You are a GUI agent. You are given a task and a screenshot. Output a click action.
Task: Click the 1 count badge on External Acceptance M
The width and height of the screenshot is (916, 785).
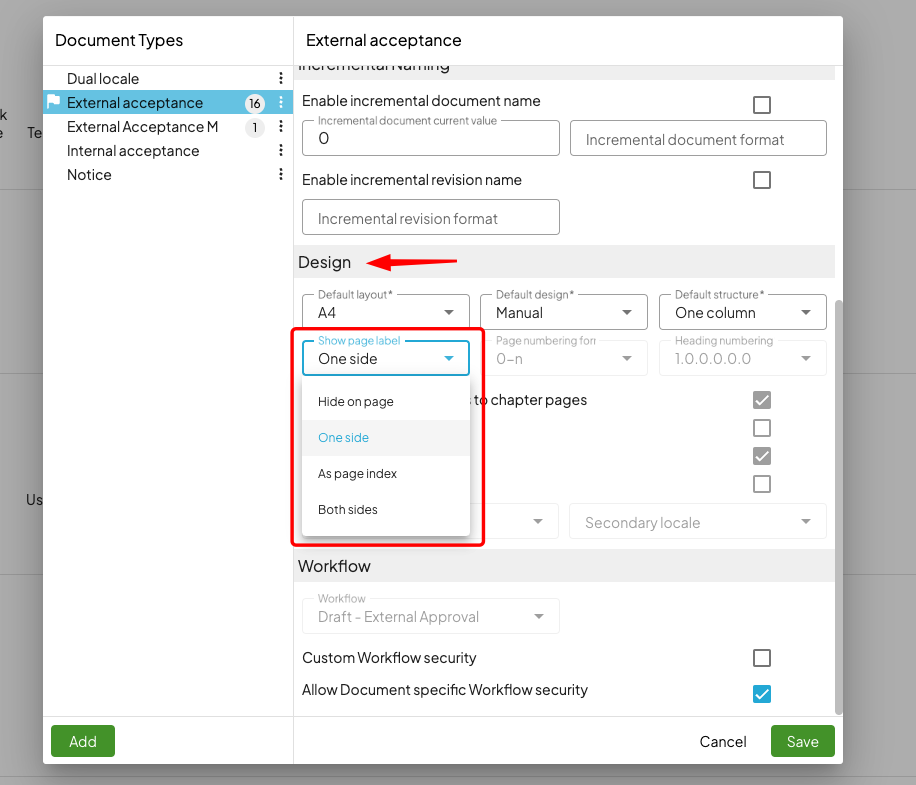coord(255,127)
